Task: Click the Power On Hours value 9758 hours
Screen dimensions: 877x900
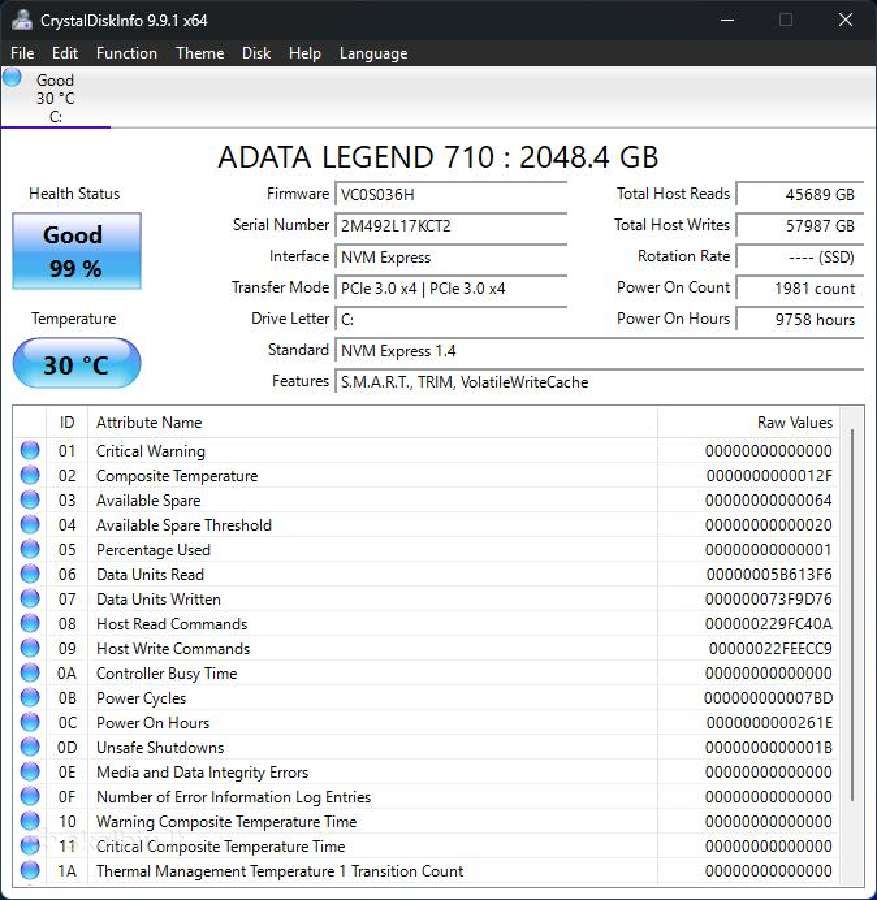Action: (800, 319)
